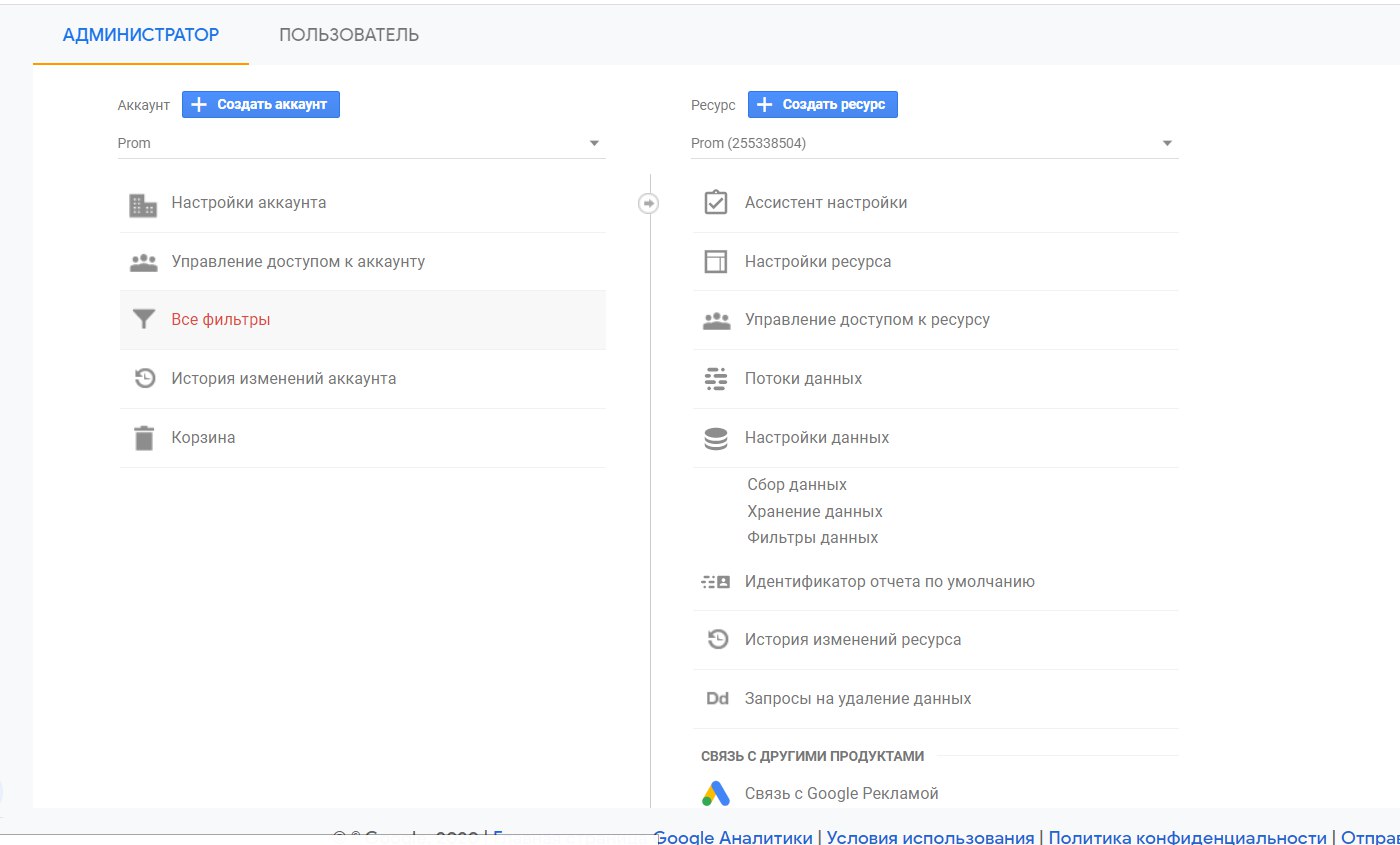
Task: Open История изменений аккаунта
Action: (x=362, y=379)
